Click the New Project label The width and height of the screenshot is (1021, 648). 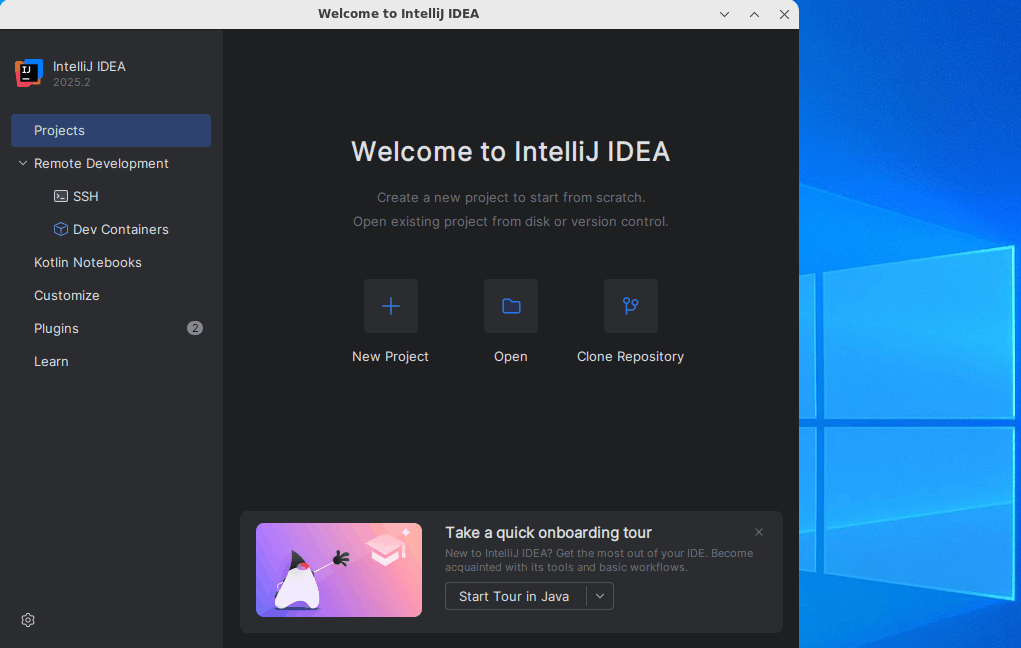point(390,356)
